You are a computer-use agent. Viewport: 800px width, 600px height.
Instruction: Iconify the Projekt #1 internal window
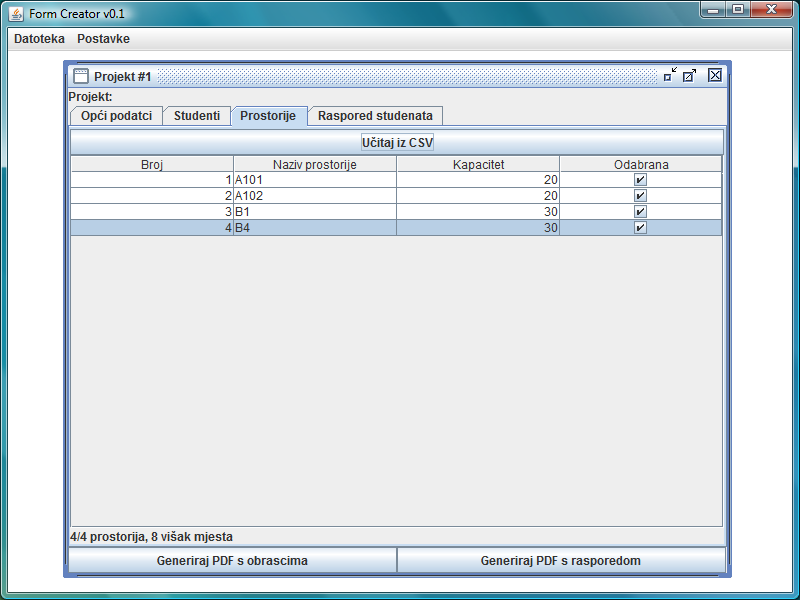pyautogui.click(x=669, y=75)
